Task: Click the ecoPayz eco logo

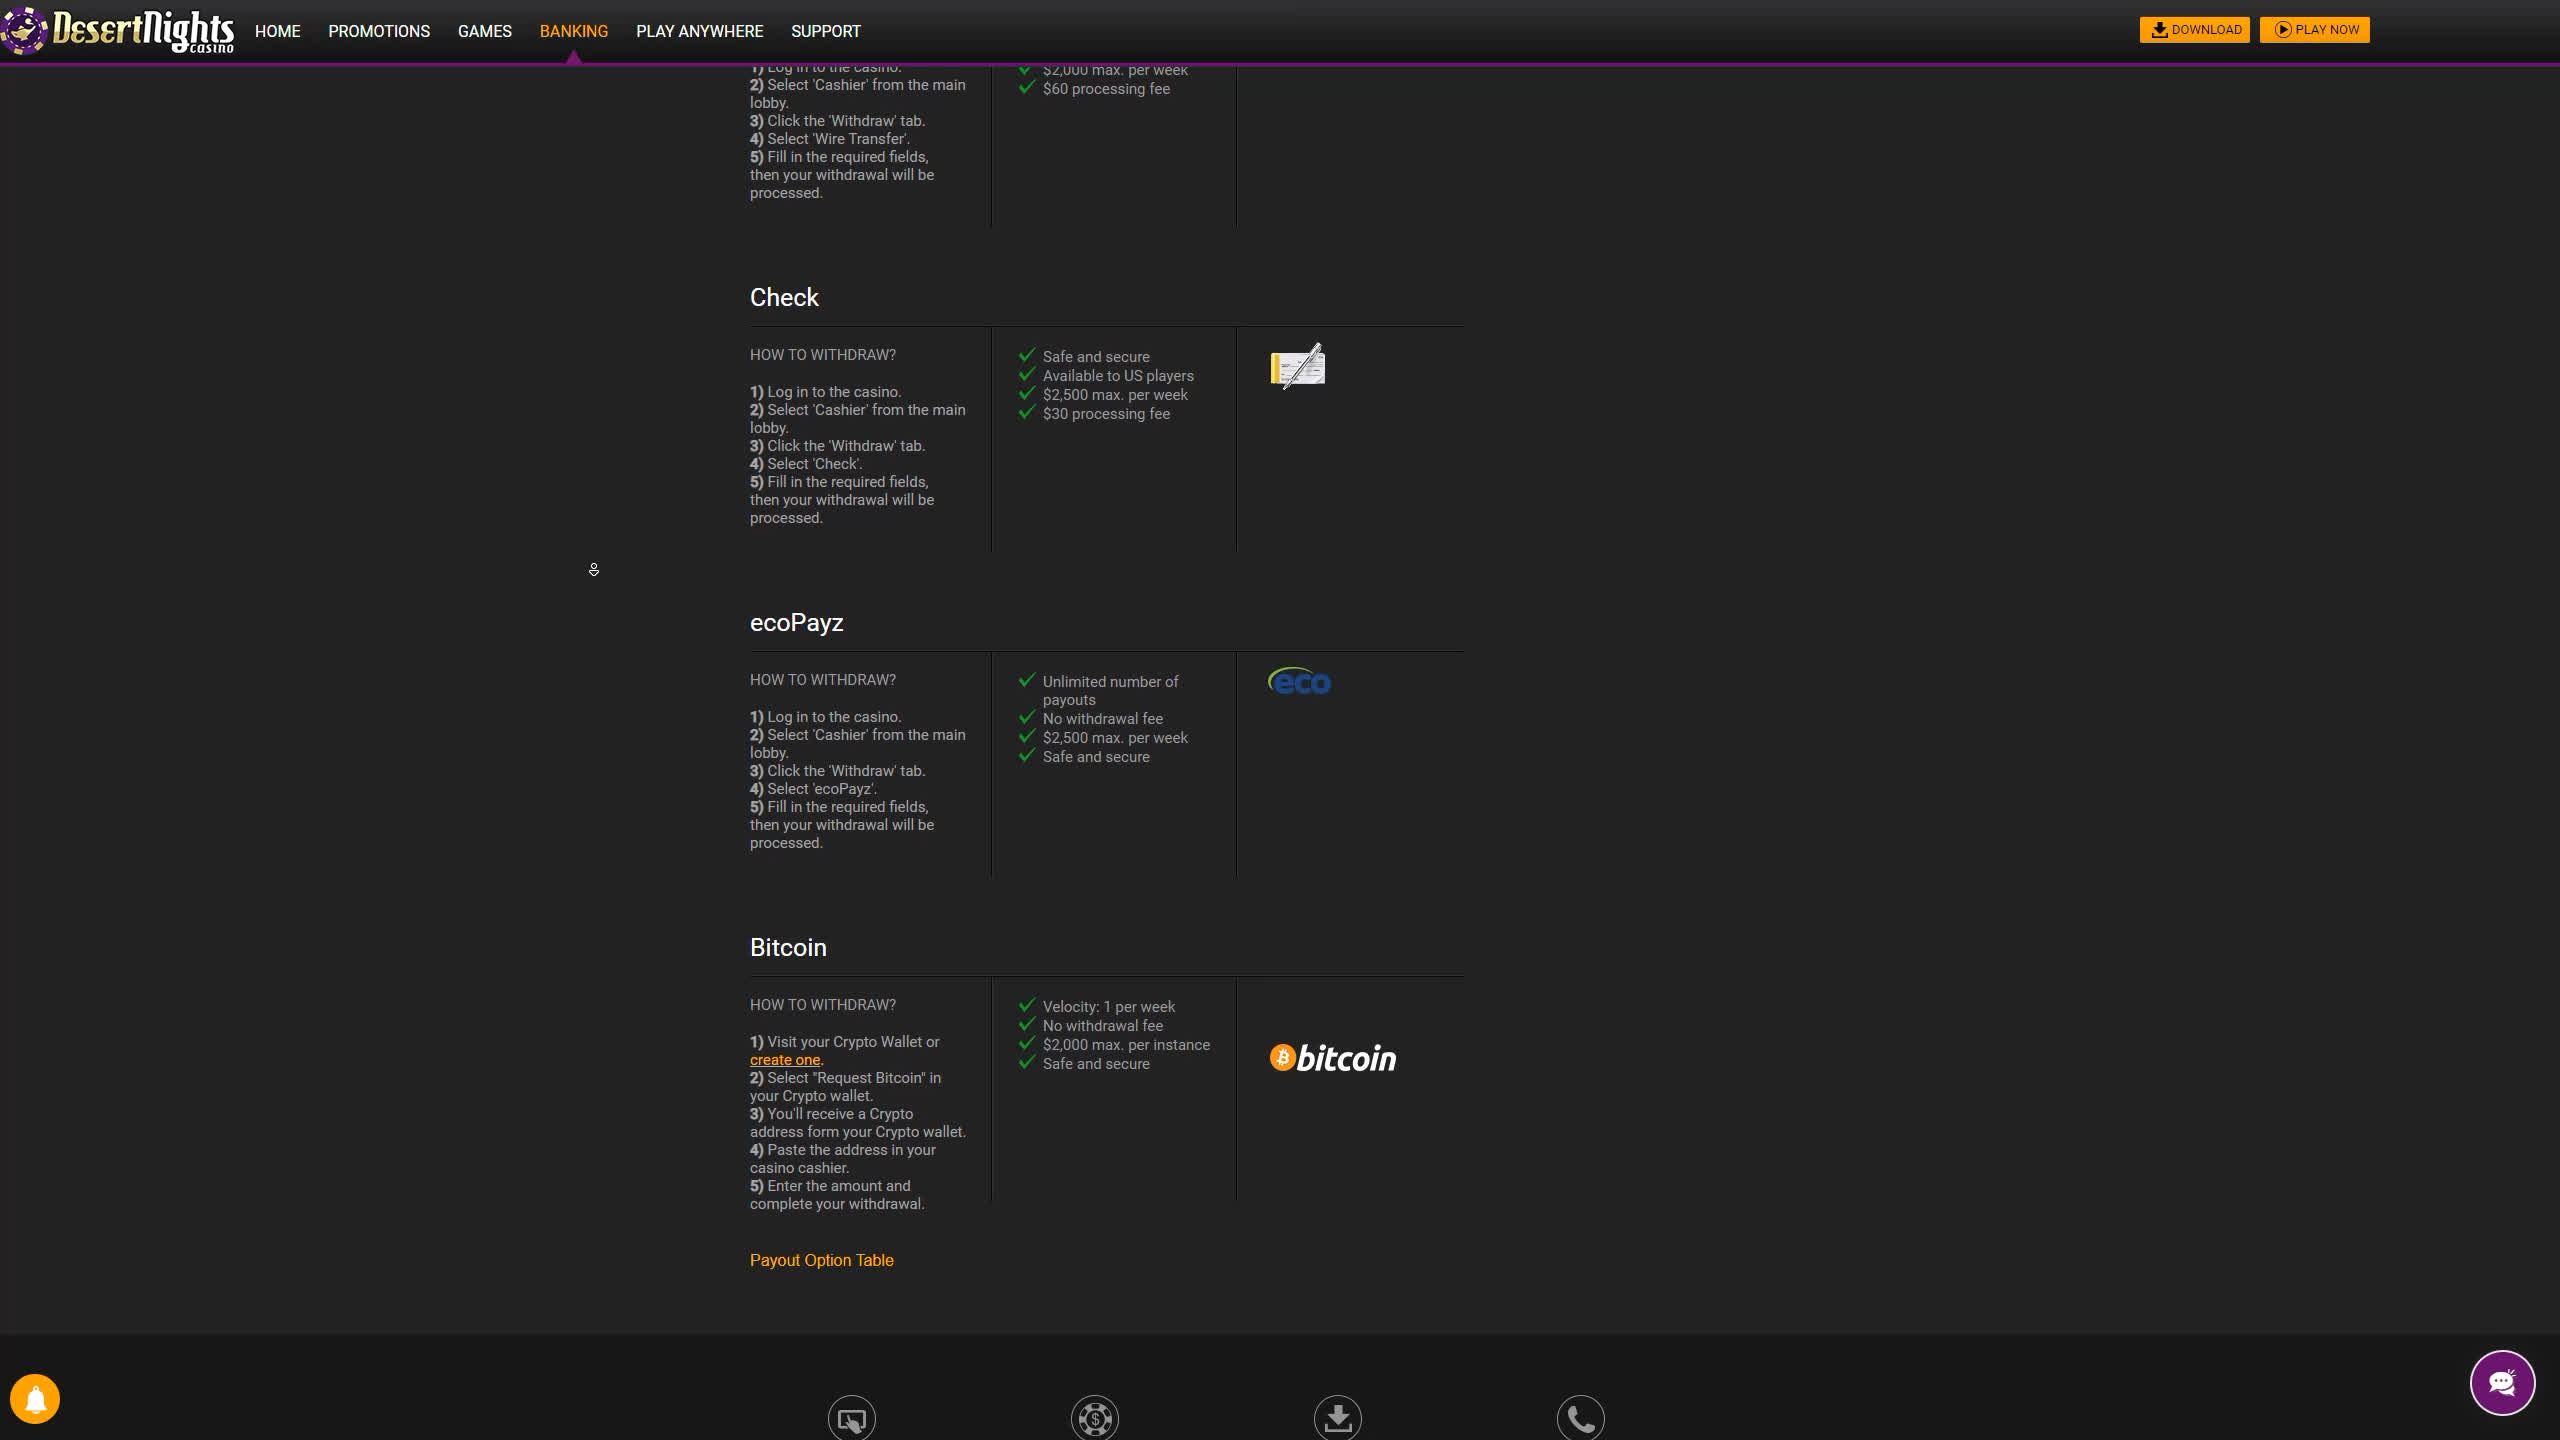Action: 1299,682
